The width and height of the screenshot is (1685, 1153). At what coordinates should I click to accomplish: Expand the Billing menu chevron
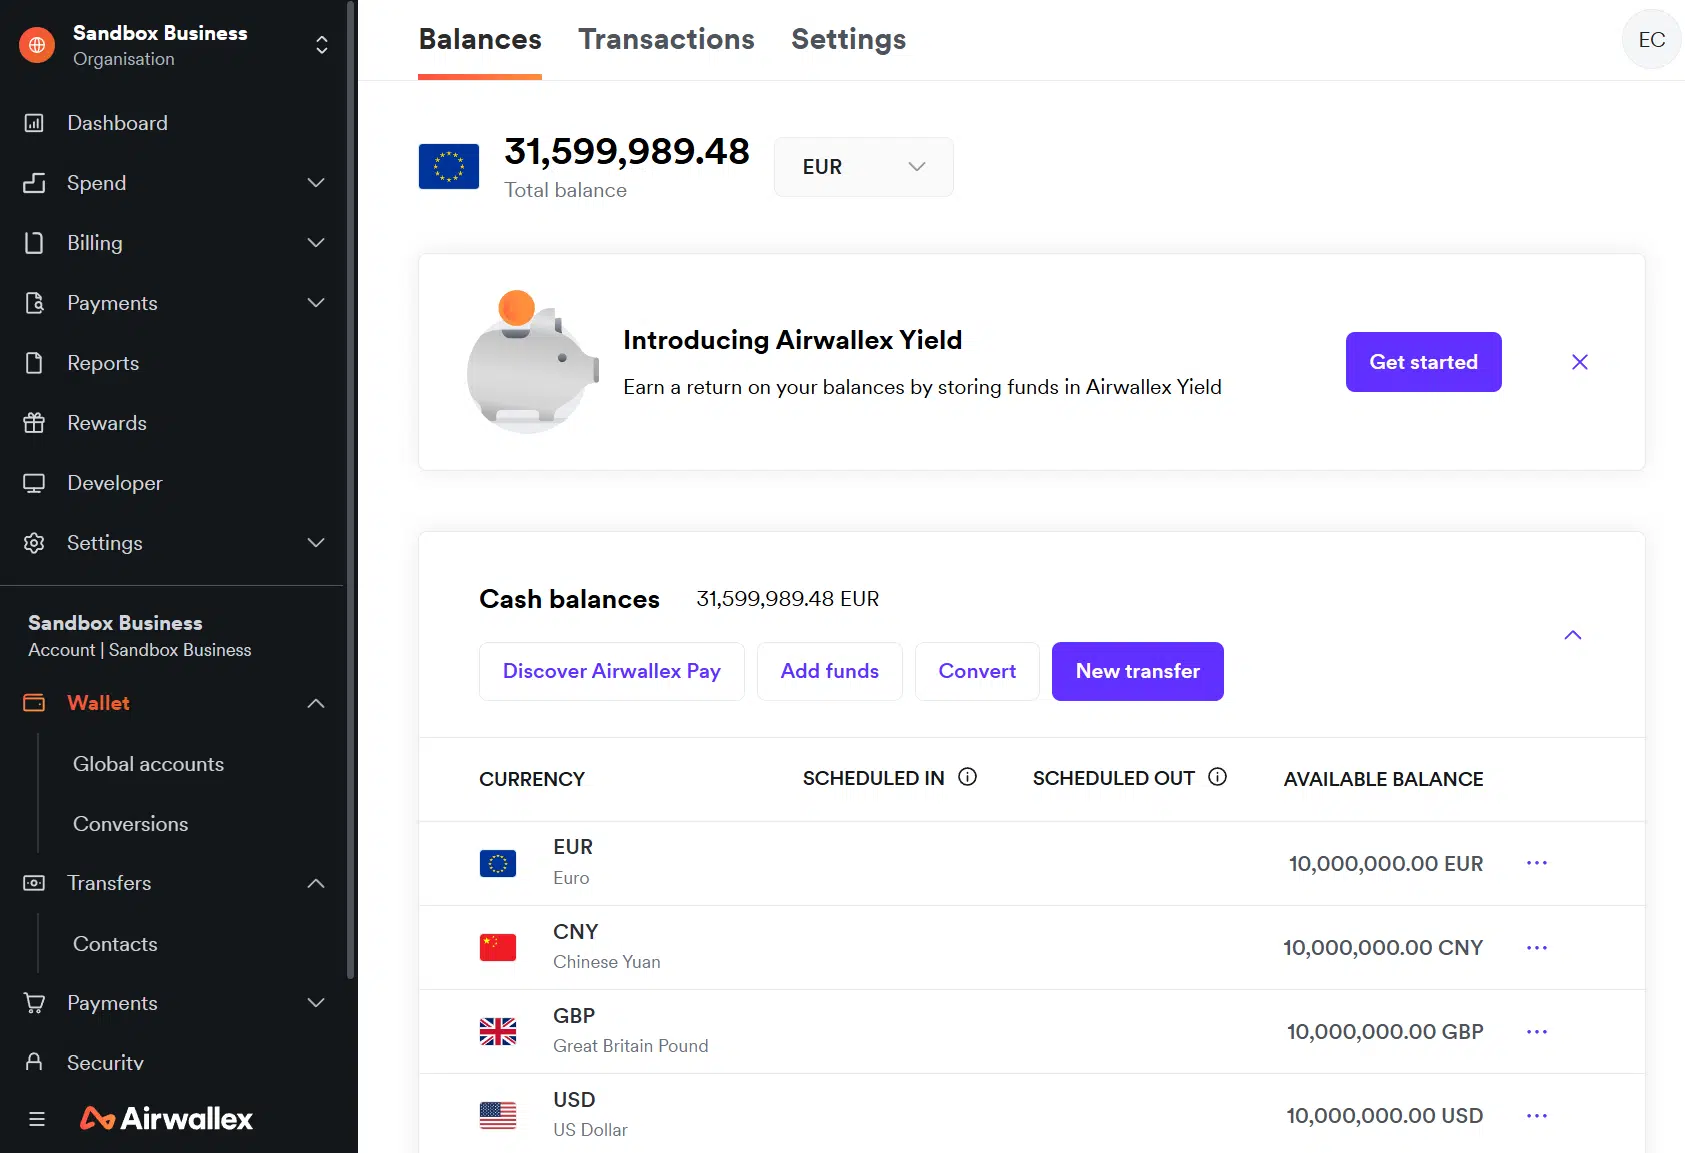click(316, 243)
